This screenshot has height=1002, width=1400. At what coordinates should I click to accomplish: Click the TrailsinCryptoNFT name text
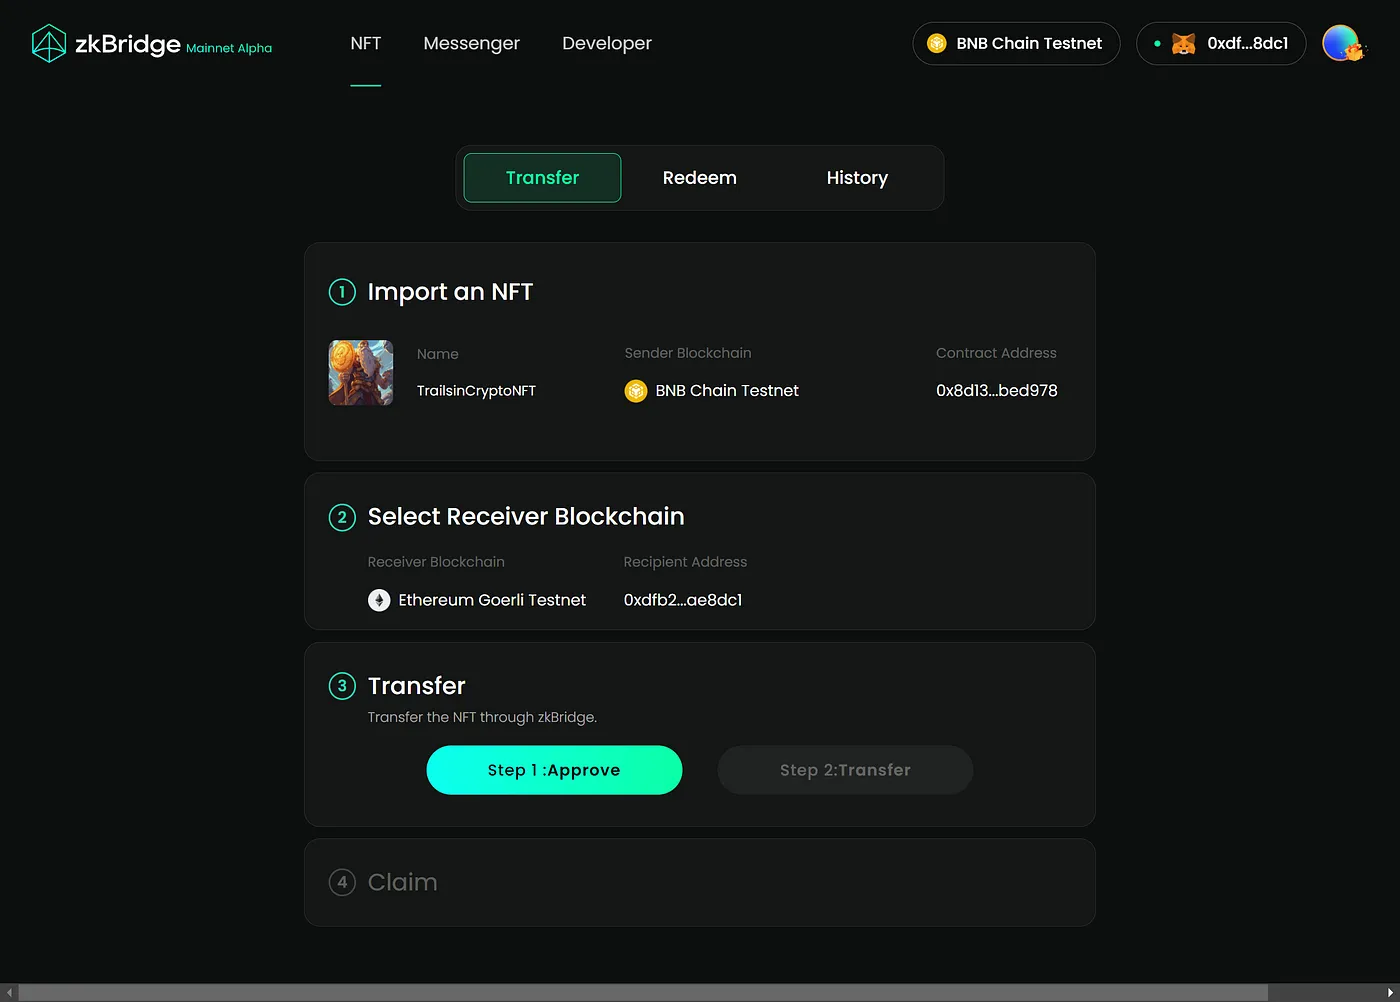pyautogui.click(x=476, y=391)
